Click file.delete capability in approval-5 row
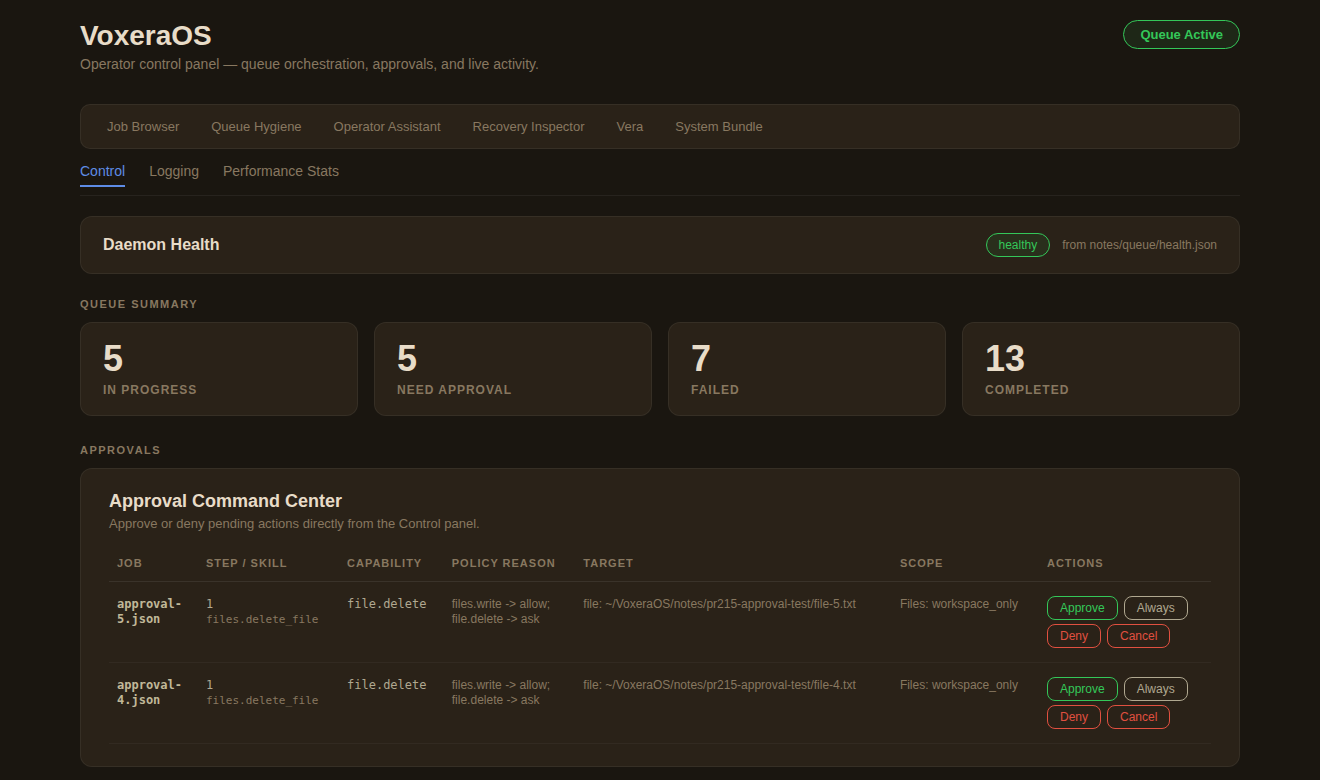The image size is (1320, 780). coord(387,604)
